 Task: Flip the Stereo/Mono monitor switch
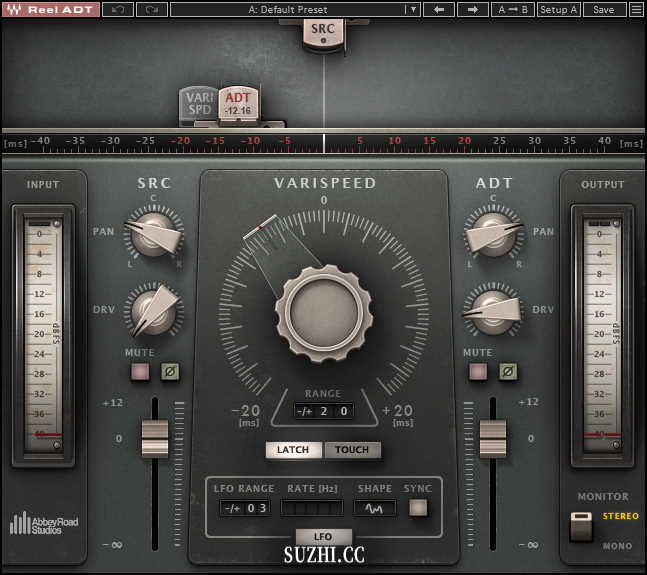click(581, 526)
